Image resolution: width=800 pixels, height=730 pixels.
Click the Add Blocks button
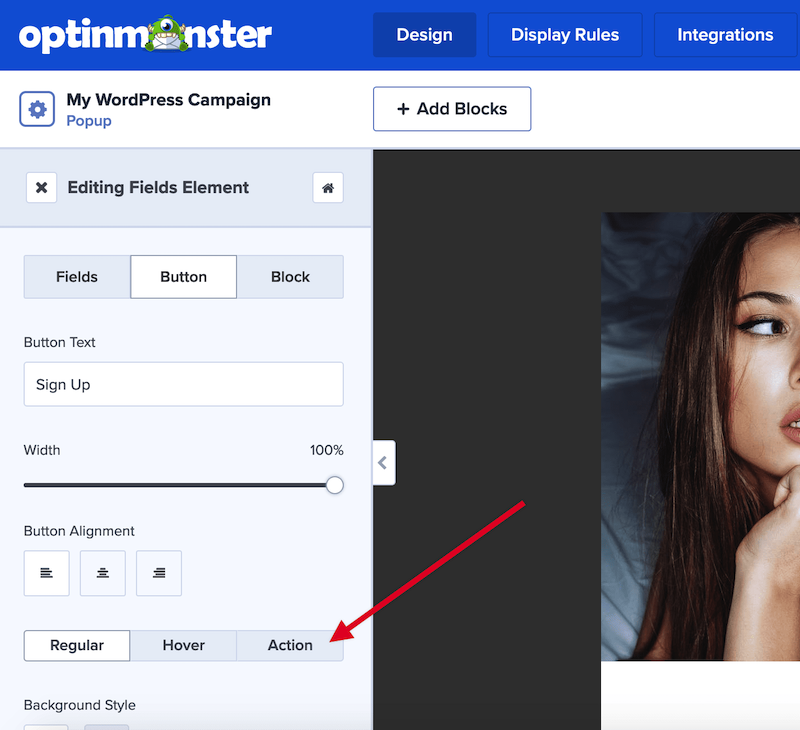pos(452,109)
